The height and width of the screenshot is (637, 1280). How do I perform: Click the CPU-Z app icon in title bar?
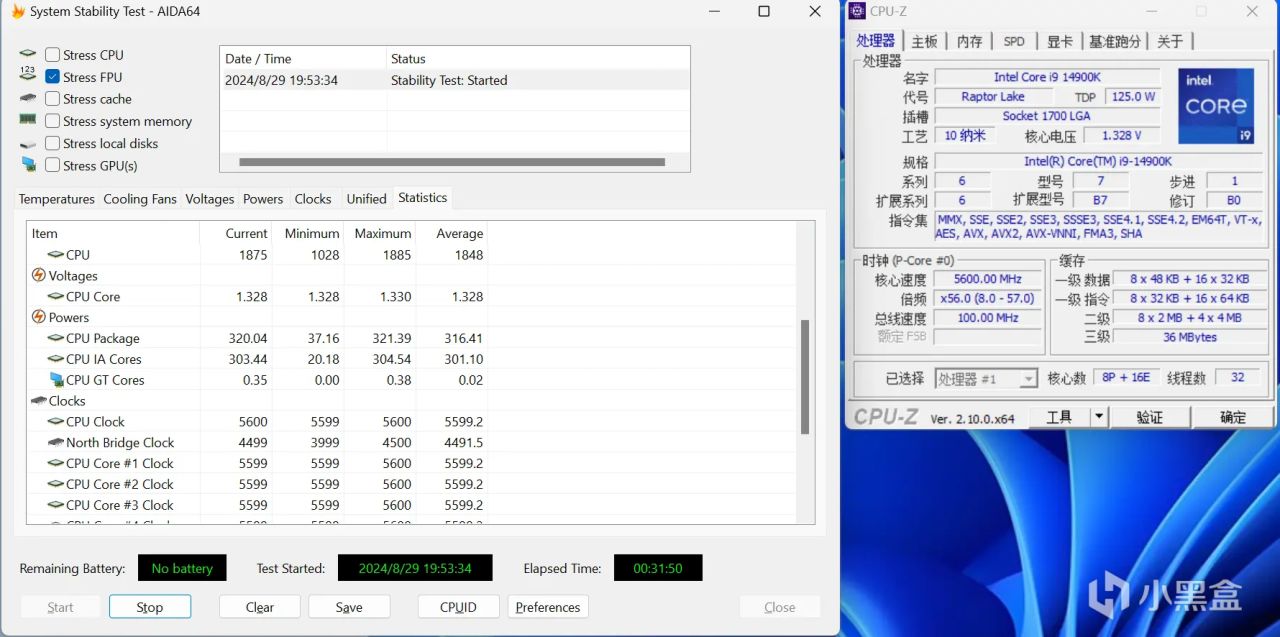tap(857, 11)
